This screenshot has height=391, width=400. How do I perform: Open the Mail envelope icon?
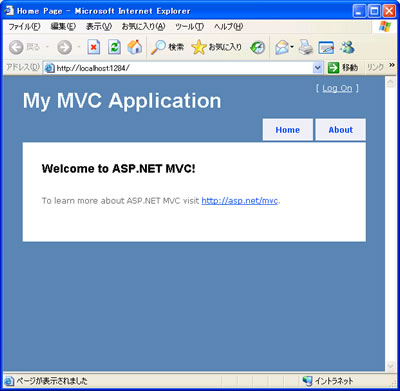282,47
